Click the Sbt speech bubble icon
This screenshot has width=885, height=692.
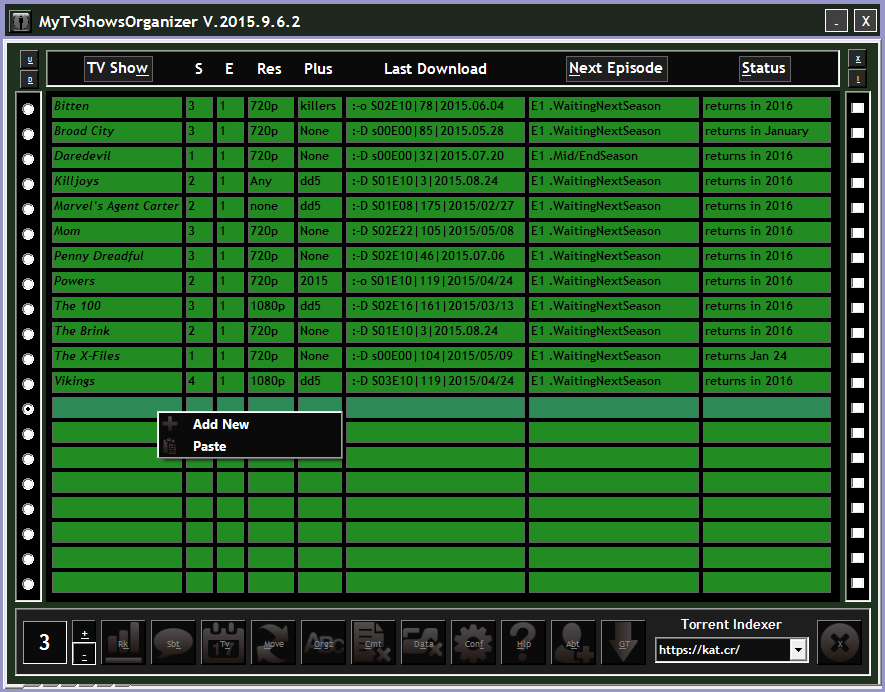tap(173, 642)
